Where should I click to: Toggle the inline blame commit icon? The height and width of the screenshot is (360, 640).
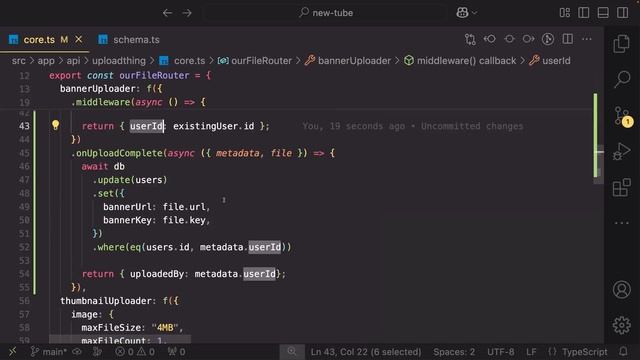[x=509, y=39]
